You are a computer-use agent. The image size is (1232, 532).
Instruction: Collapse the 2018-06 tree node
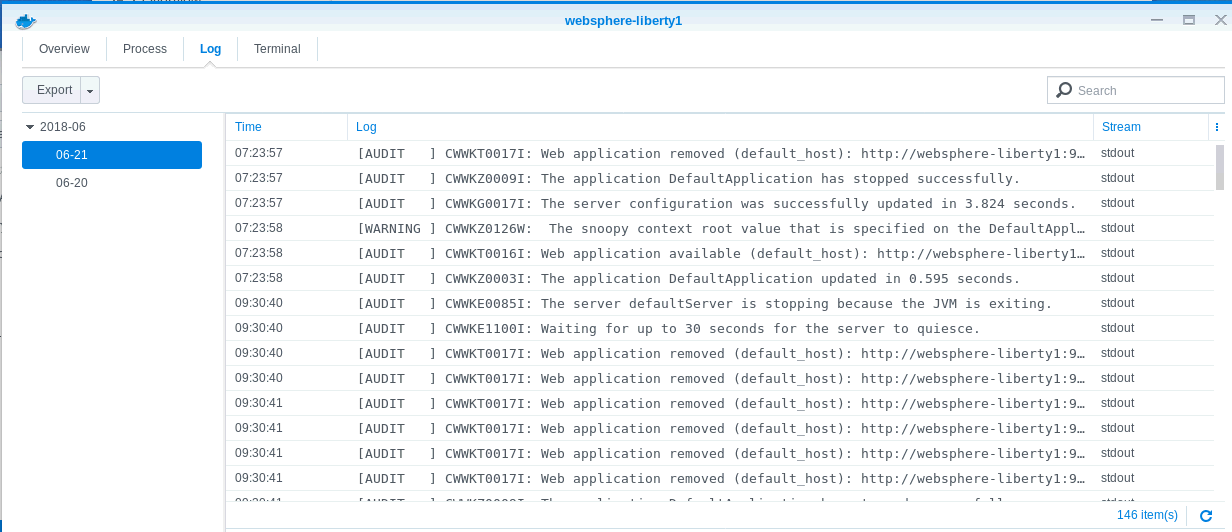(30, 127)
